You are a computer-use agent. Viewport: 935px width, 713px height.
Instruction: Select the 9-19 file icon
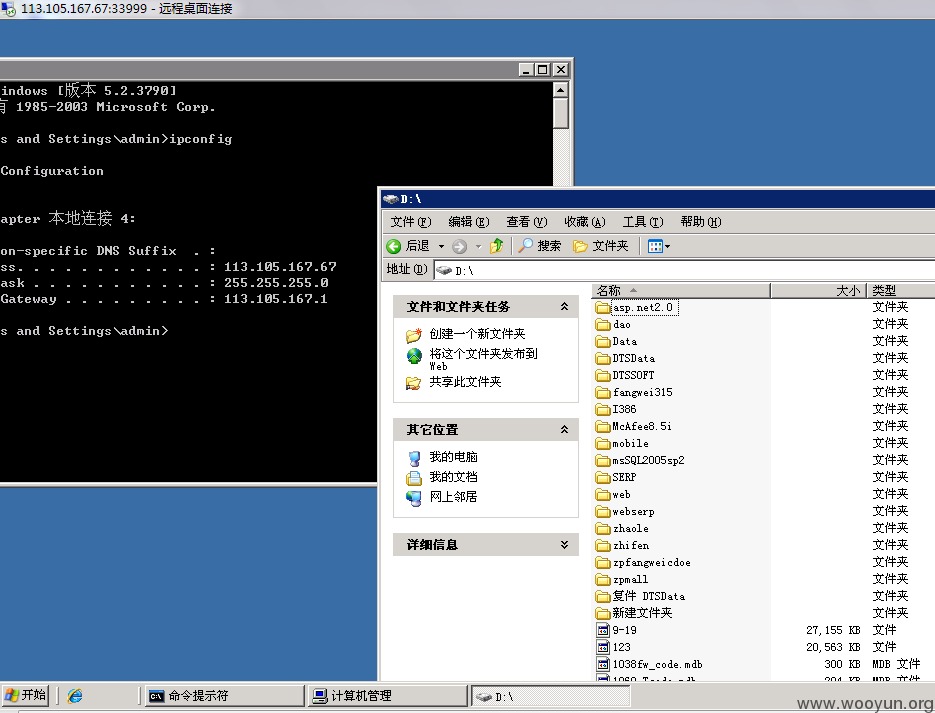(x=603, y=630)
